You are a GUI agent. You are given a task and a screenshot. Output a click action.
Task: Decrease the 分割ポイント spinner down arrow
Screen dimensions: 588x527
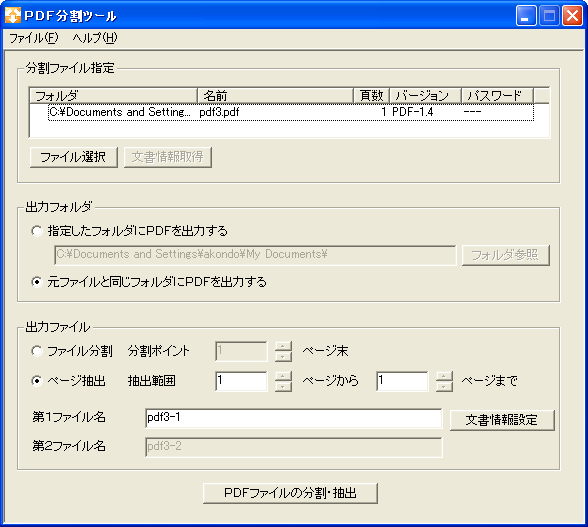pos(283,356)
